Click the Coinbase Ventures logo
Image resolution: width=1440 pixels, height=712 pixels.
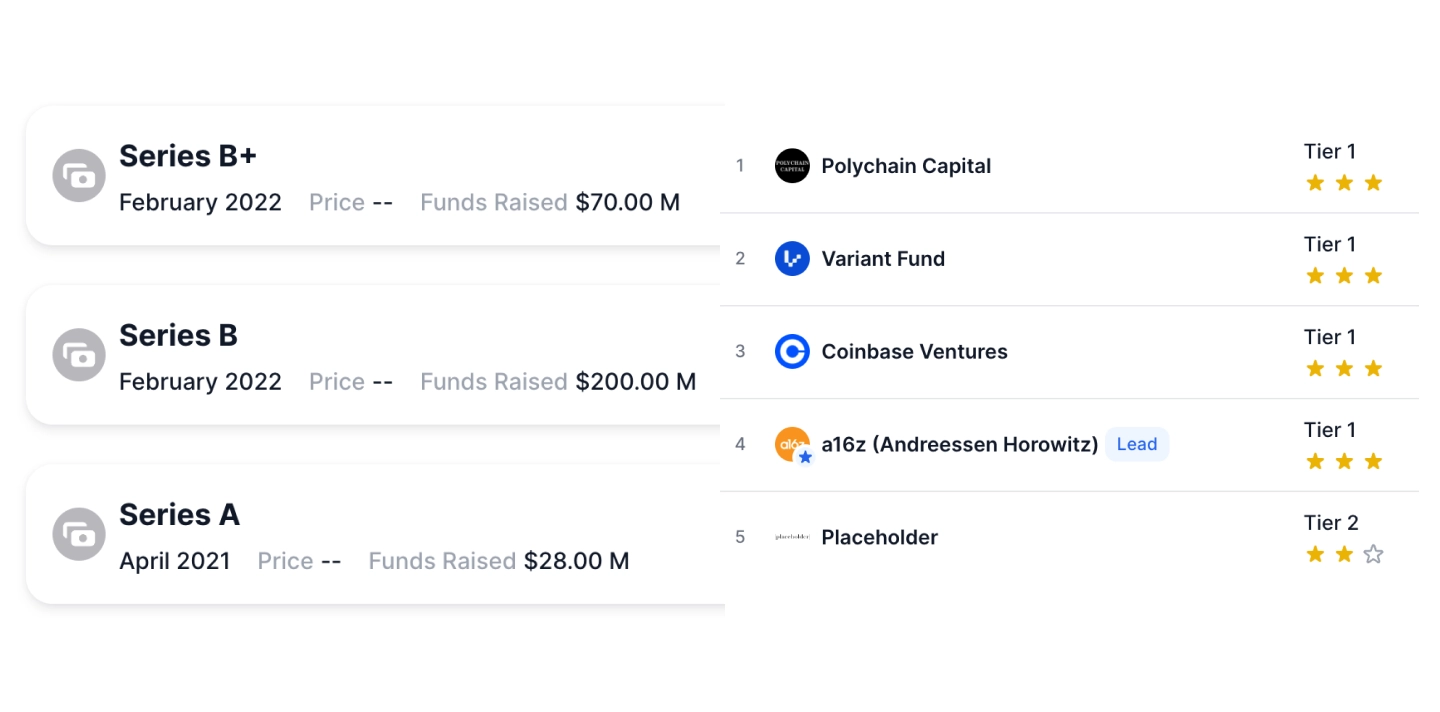click(792, 352)
